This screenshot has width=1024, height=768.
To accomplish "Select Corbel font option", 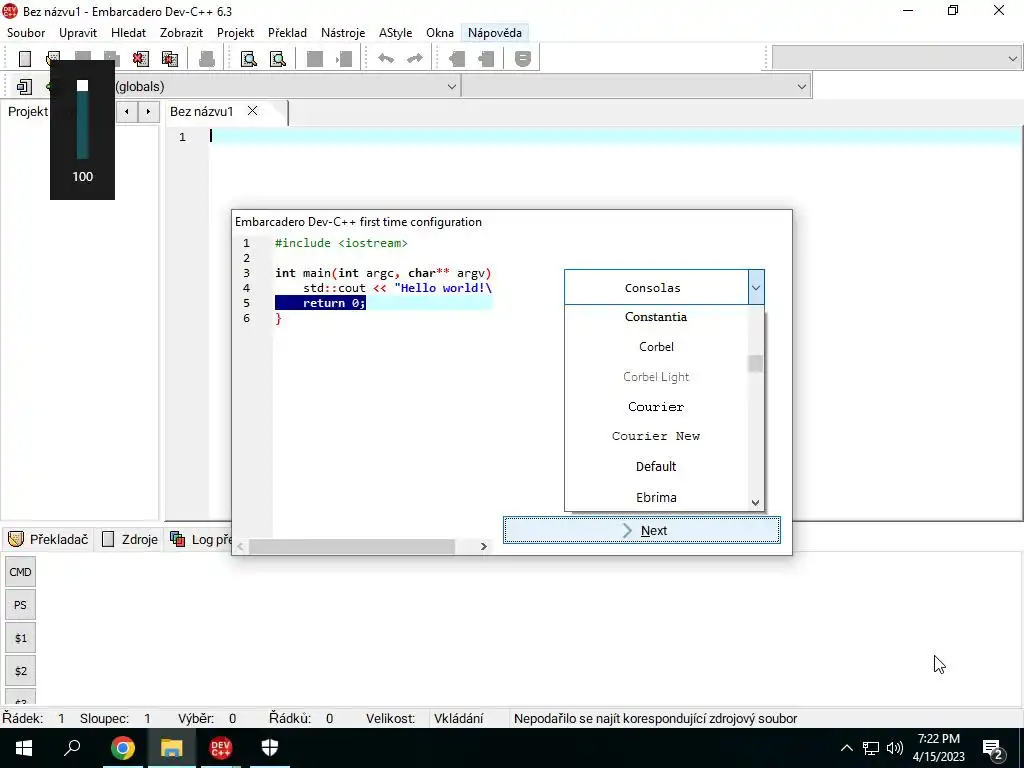I will pos(656,347).
